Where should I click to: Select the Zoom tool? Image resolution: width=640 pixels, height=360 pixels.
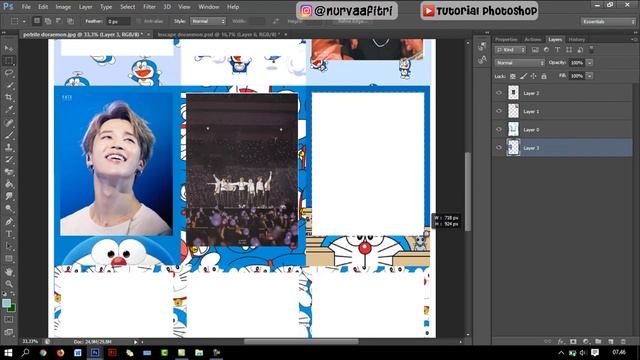9,284
